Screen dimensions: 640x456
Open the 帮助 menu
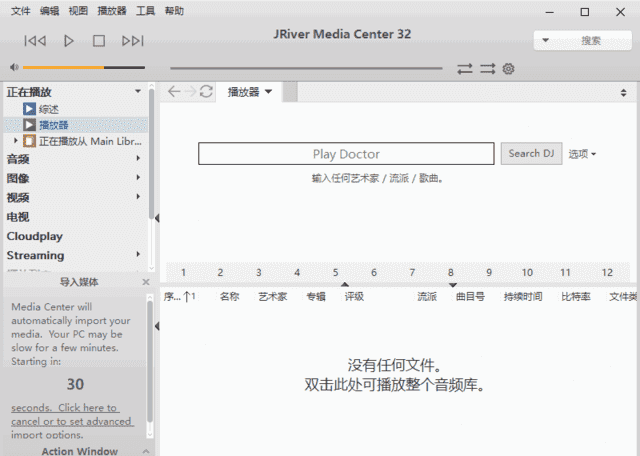[x=174, y=11]
